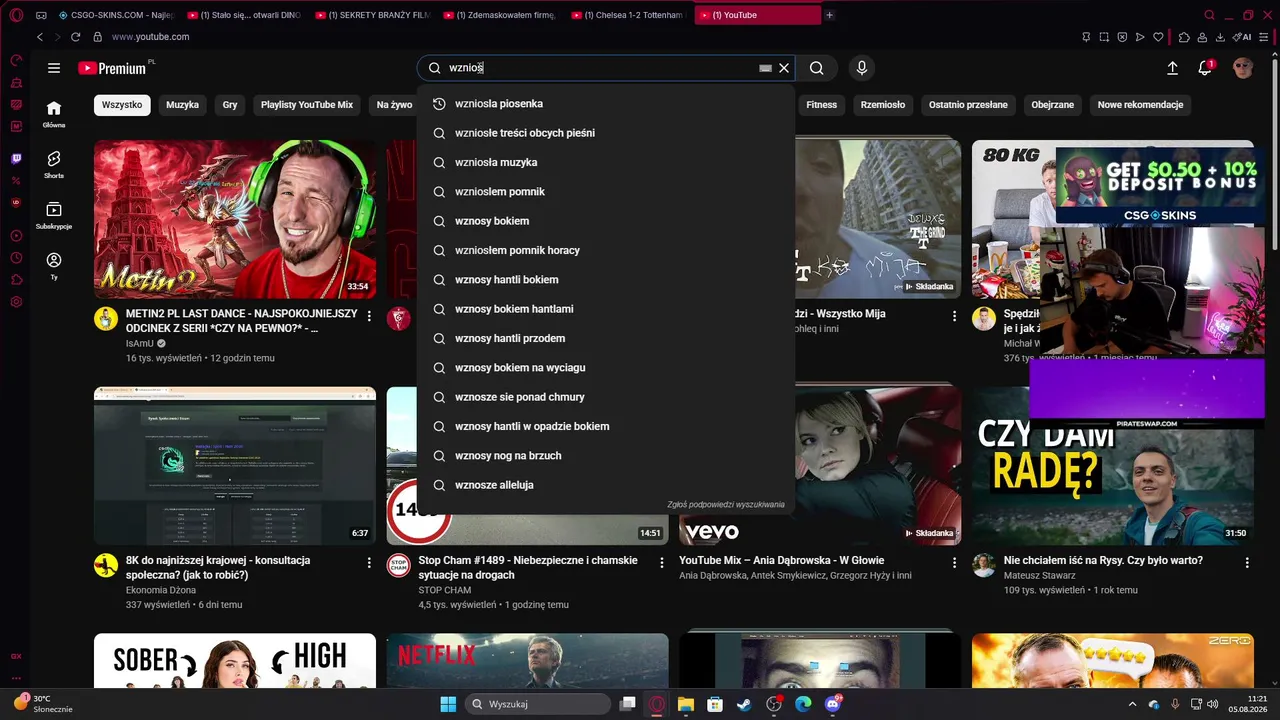Open Shorts in the sidebar
1280x720 pixels.
pos(54,164)
